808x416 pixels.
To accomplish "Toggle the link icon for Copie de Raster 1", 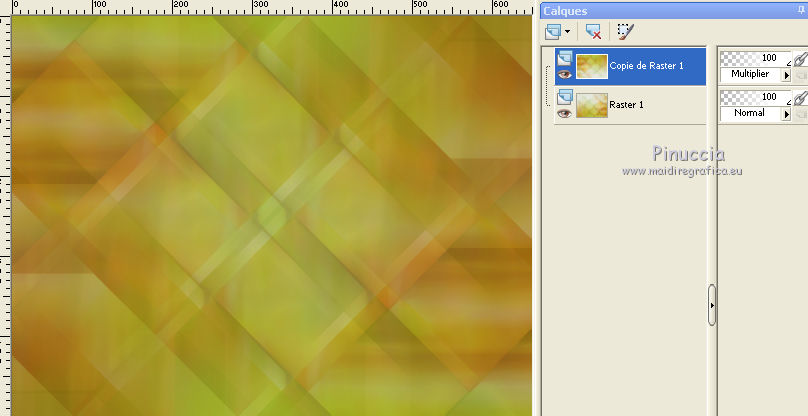I will click(x=800, y=59).
